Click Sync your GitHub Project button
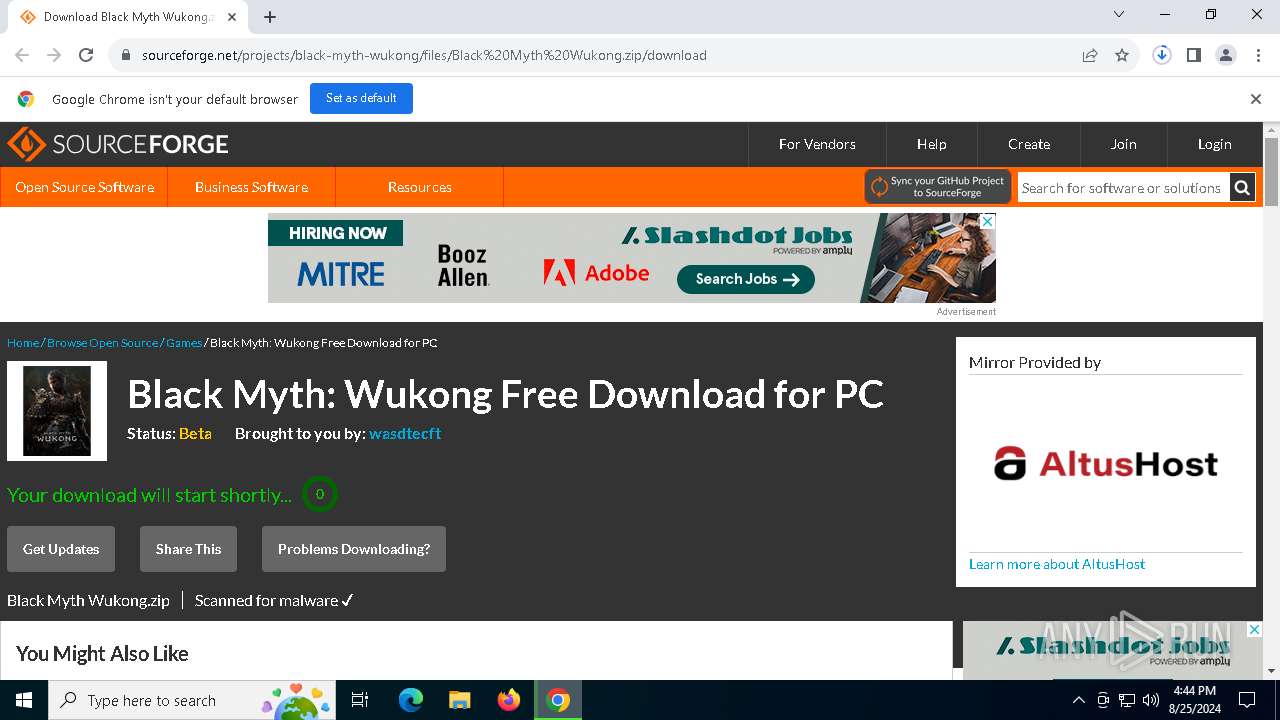 938,187
